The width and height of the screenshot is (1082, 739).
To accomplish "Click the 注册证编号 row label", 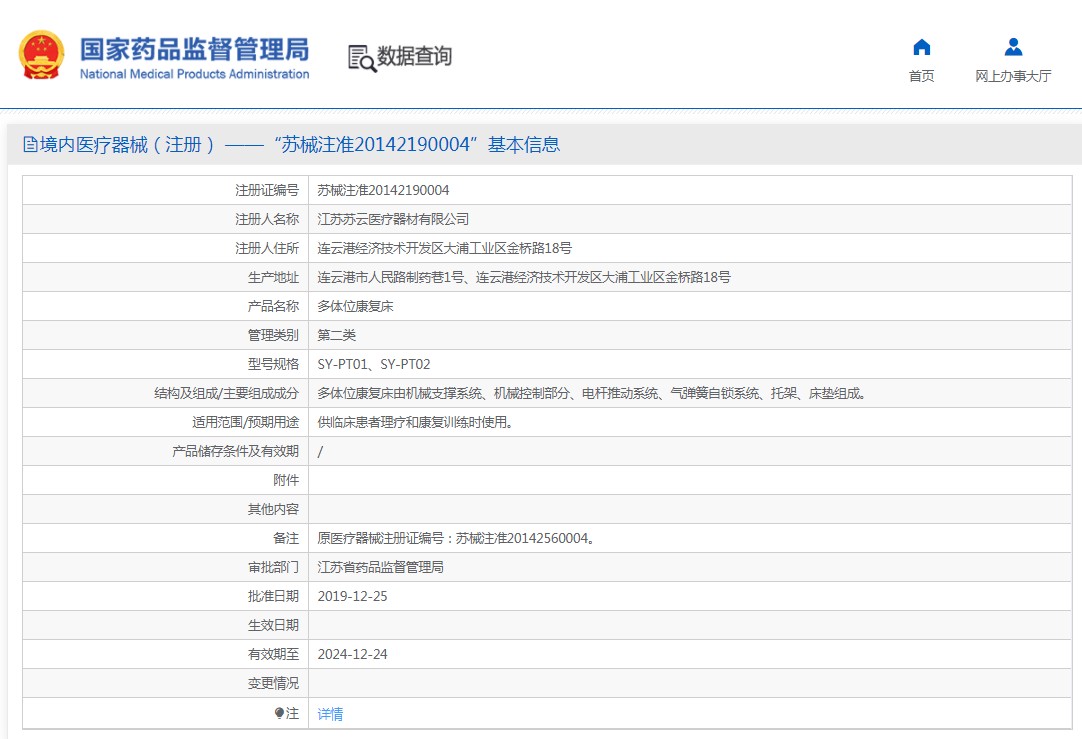I will [266, 190].
